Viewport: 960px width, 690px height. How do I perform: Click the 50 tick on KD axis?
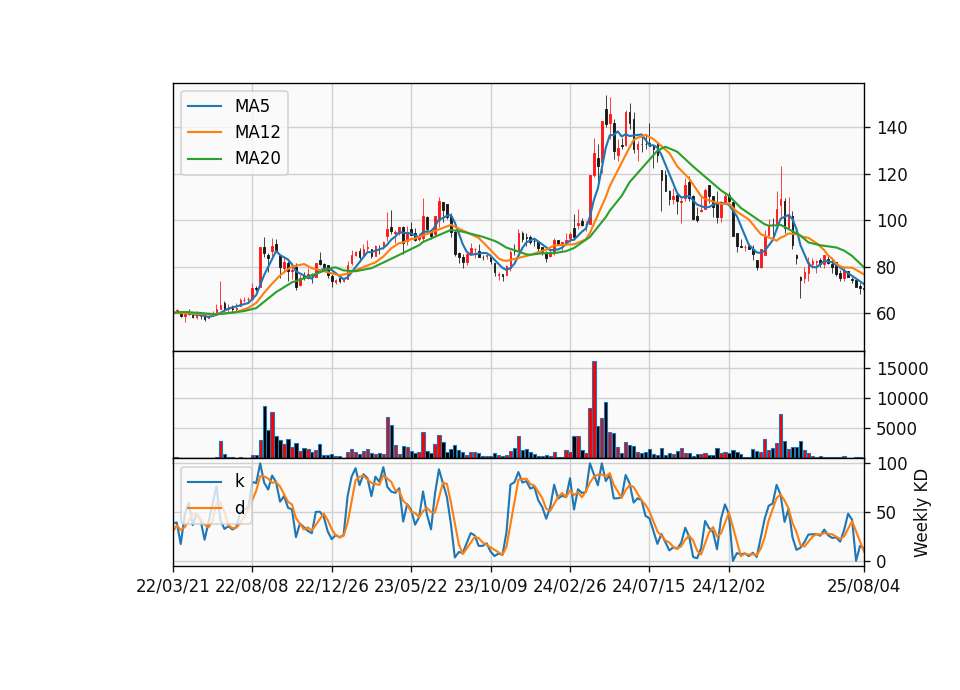887,512
